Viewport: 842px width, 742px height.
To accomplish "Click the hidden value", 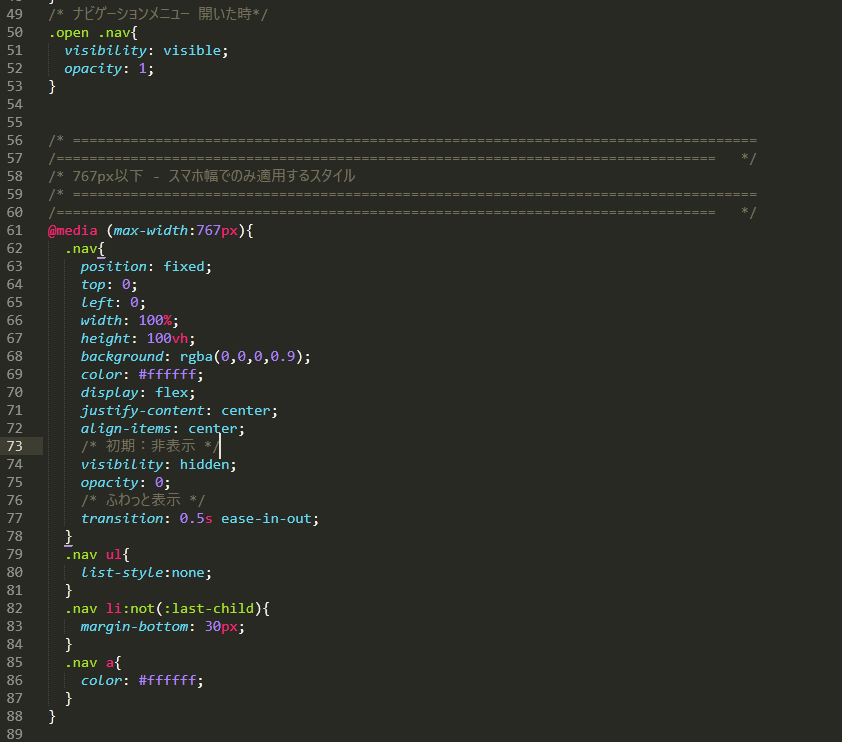I will point(205,464).
